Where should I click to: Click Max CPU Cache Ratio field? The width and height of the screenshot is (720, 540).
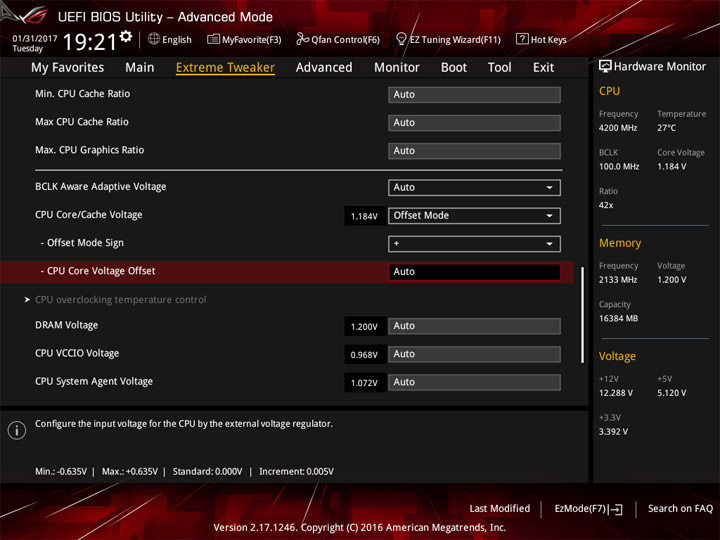(x=474, y=123)
